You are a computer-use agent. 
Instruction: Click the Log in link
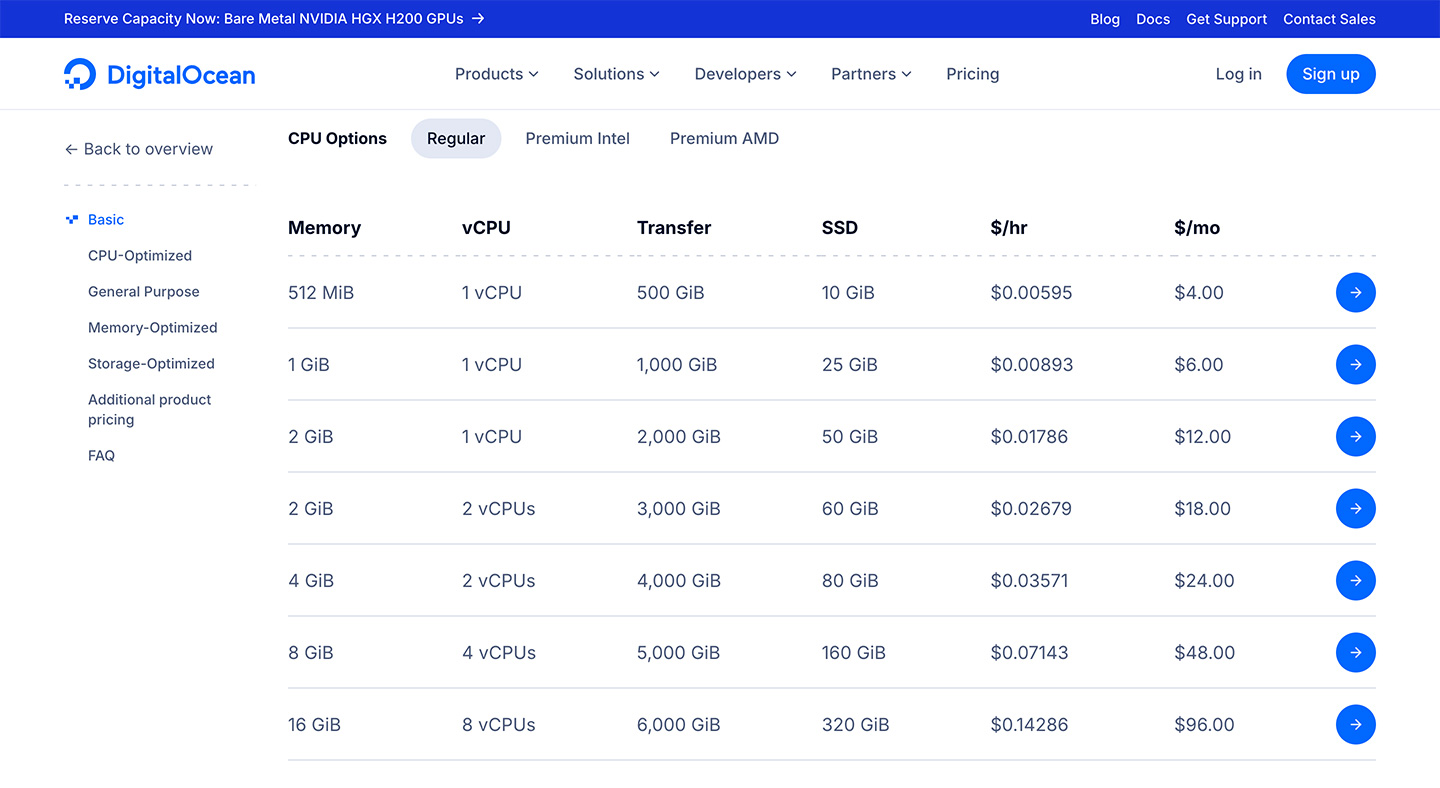(x=1238, y=74)
